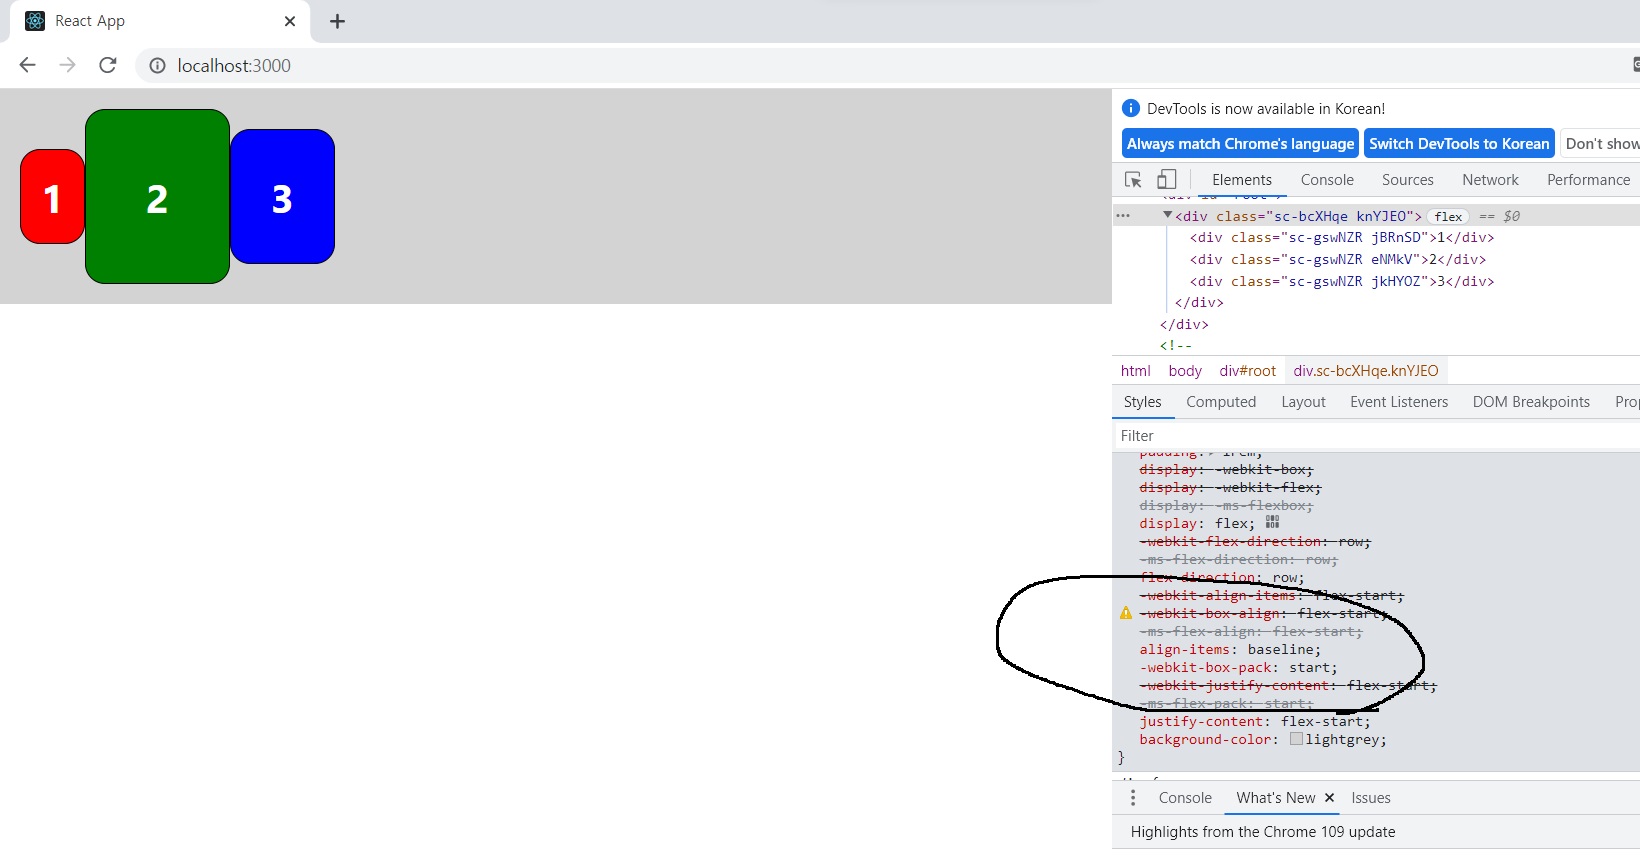The width and height of the screenshot is (1640, 857).
Task: Click body in the breadcrumb
Action: 1185,371
